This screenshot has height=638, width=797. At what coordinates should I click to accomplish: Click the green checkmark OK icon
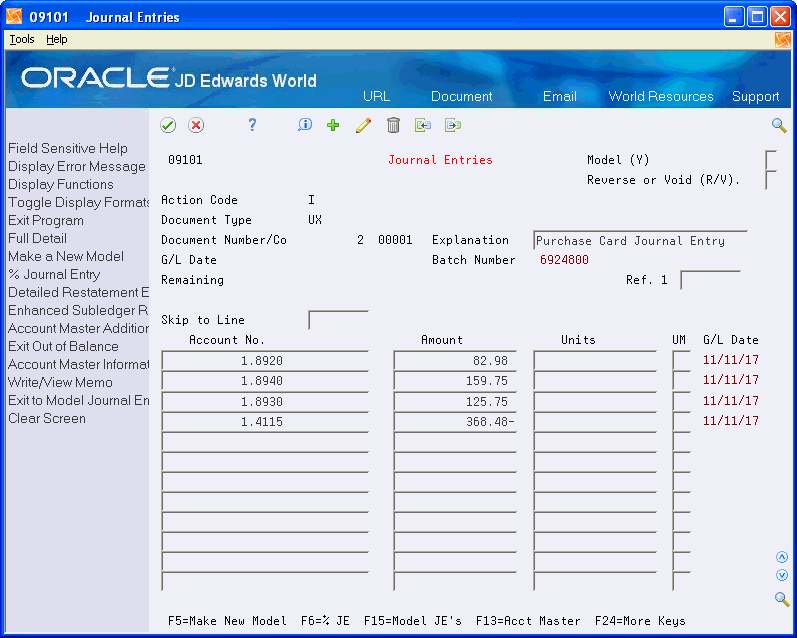point(168,125)
